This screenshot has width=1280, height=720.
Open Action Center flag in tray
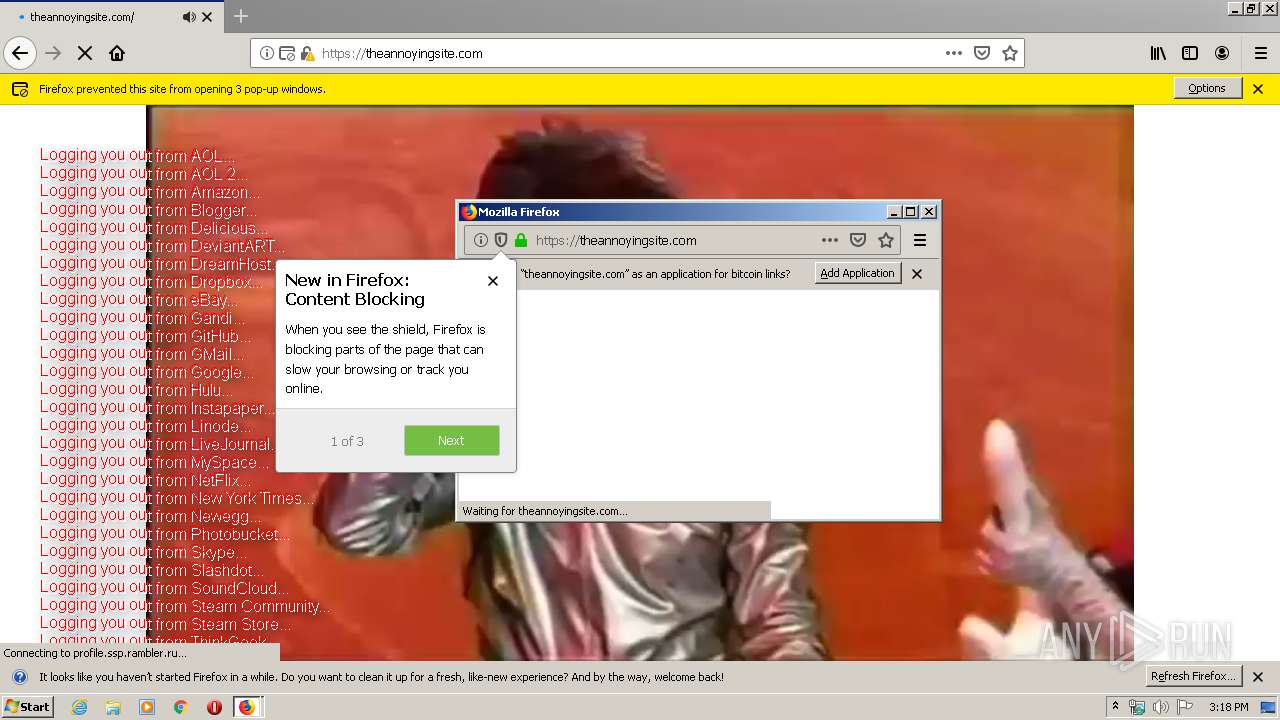click(x=1185, y=707)
